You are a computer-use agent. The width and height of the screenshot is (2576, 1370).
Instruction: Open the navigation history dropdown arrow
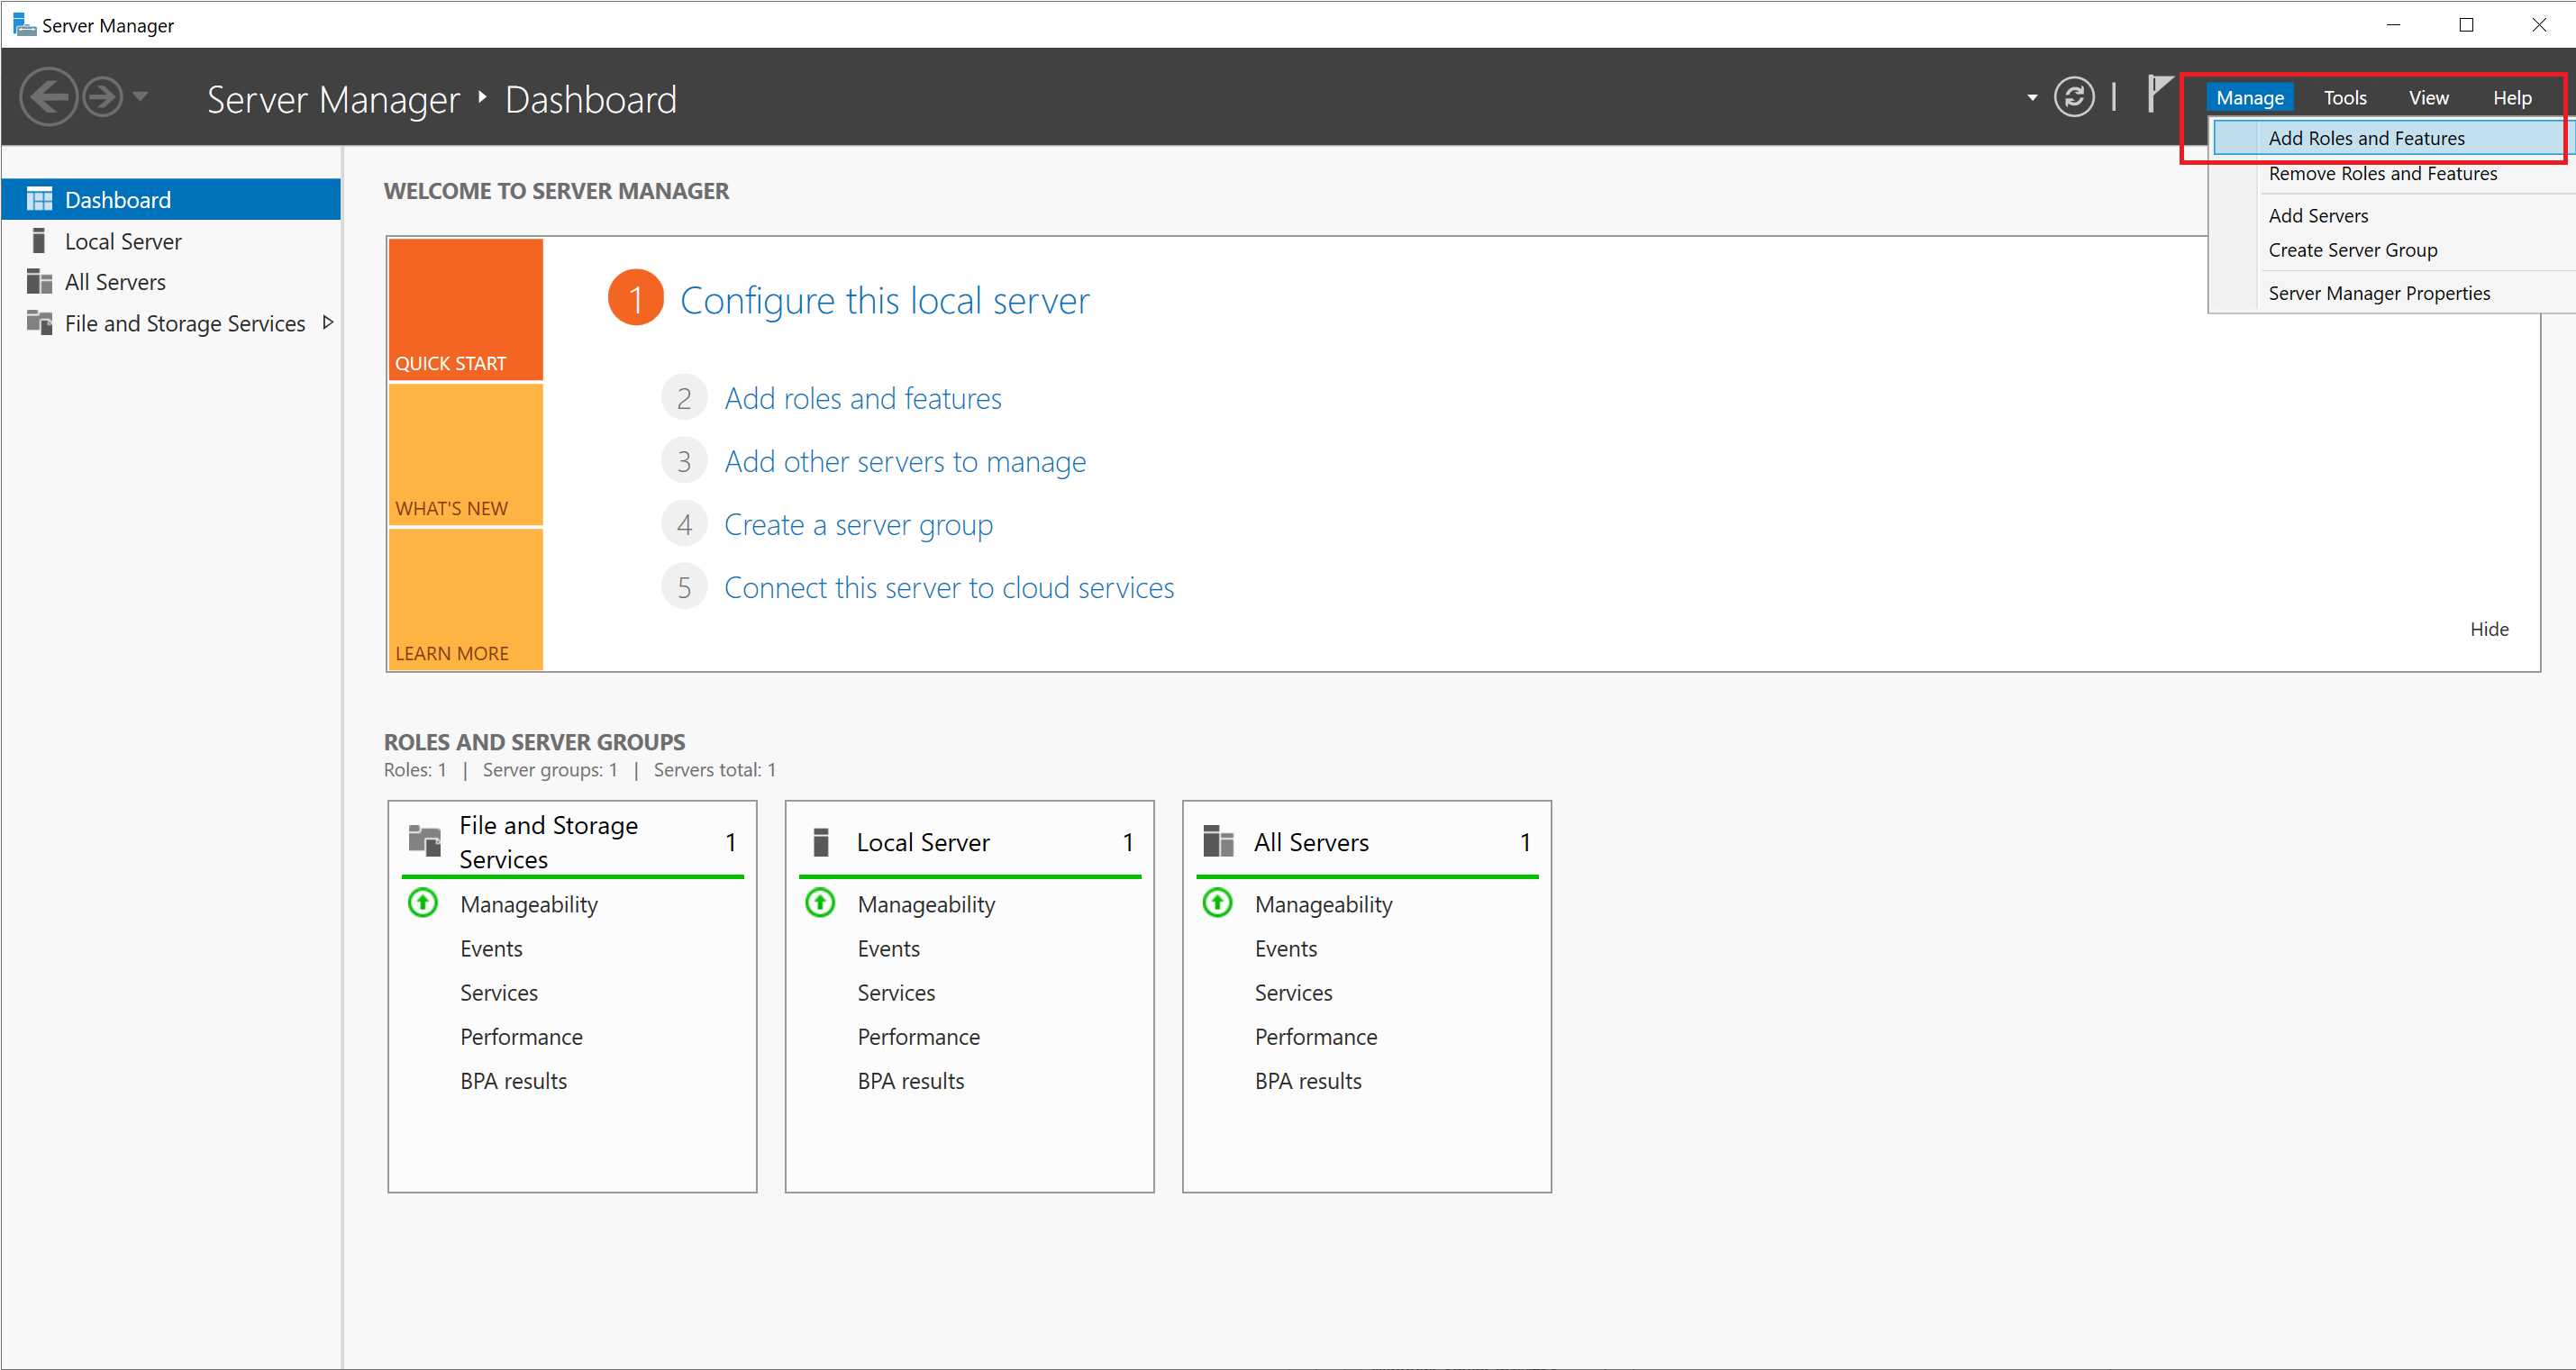pos(140,96)
